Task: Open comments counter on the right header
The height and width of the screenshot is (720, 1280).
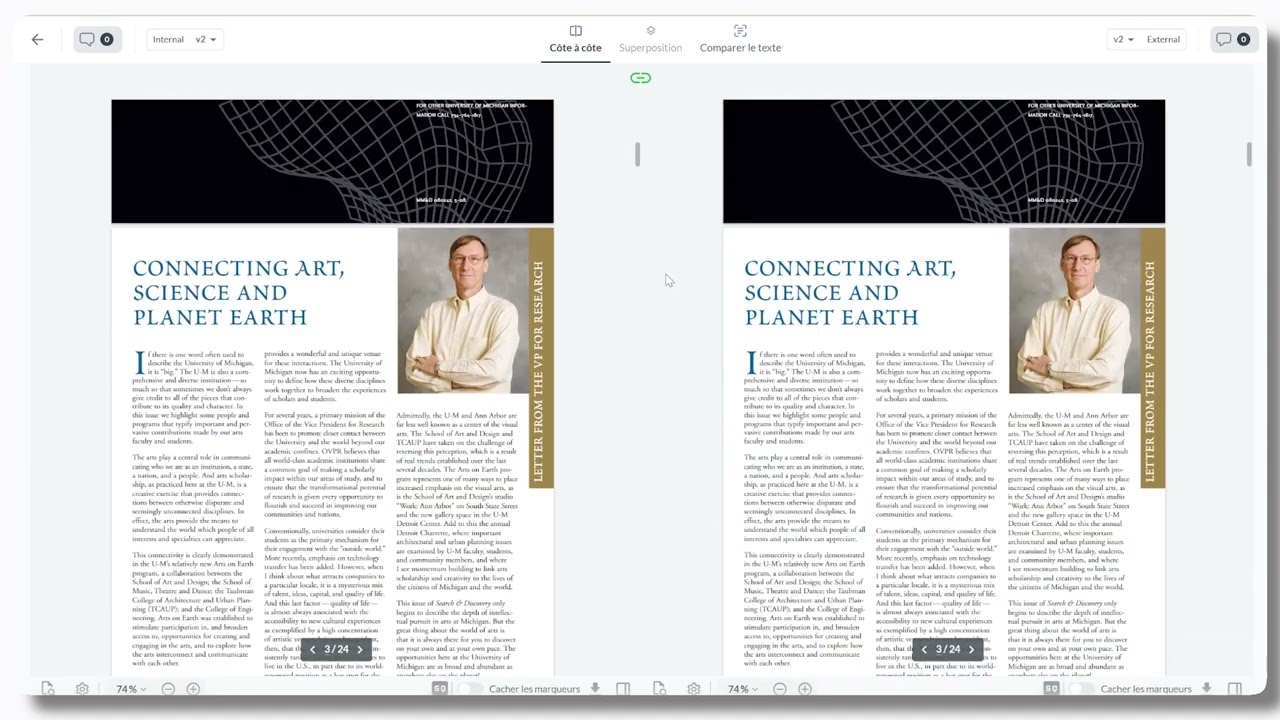Action: pos(1232,40)
